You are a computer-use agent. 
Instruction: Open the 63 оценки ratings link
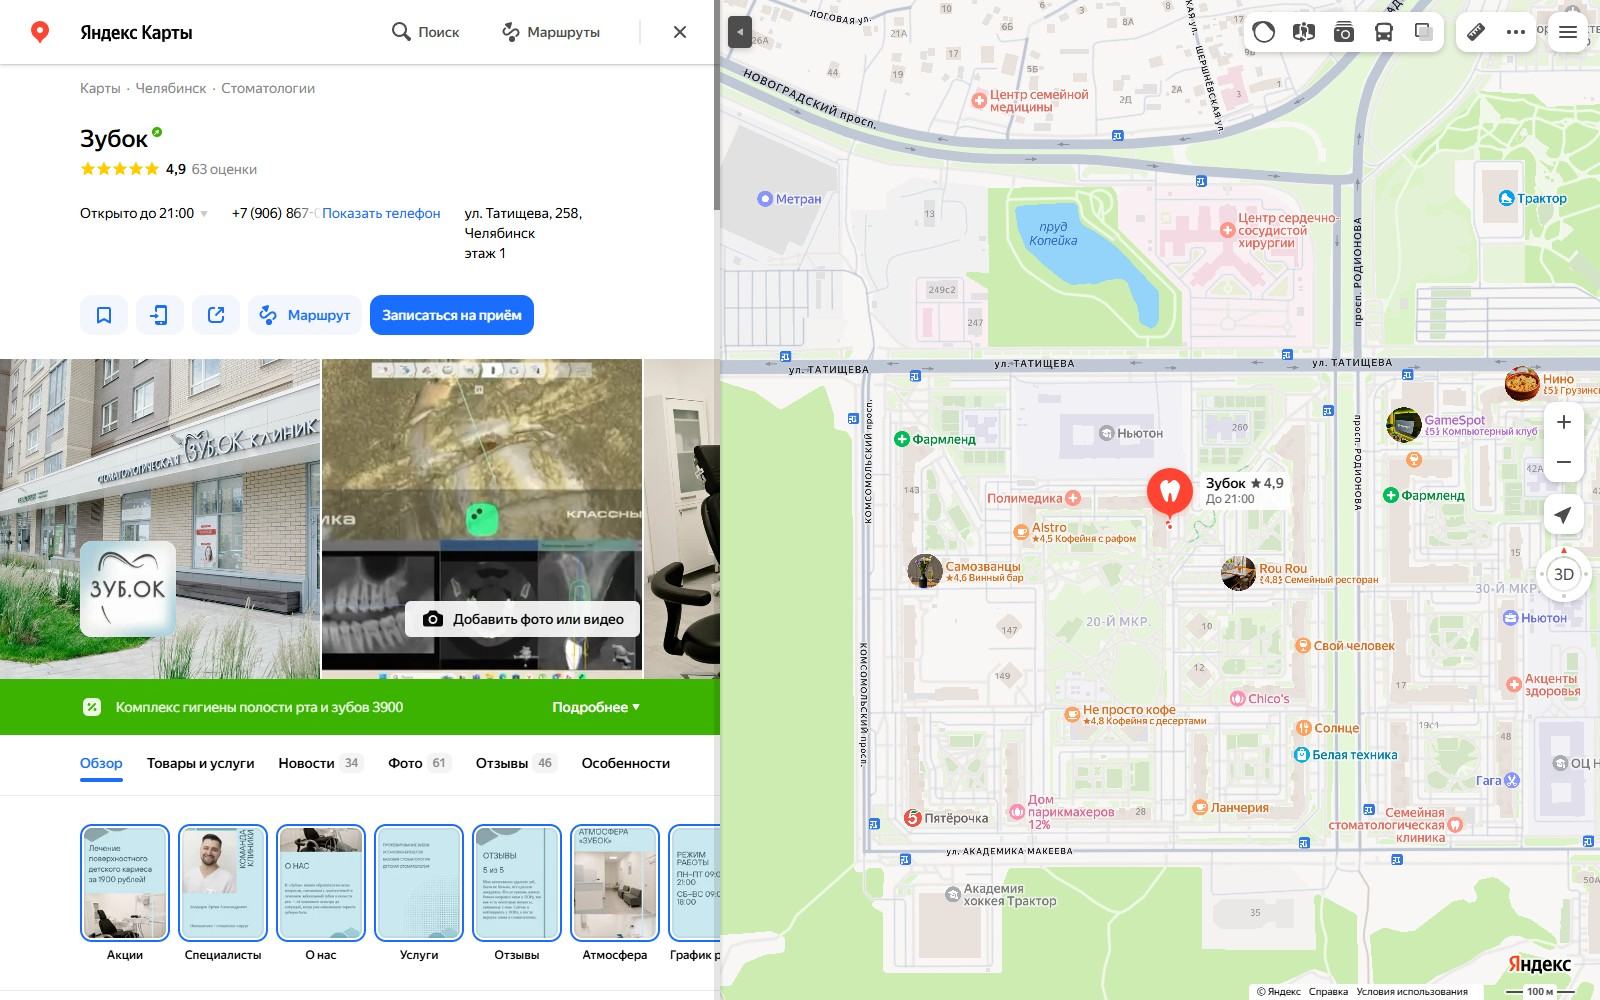click(224, 169)
